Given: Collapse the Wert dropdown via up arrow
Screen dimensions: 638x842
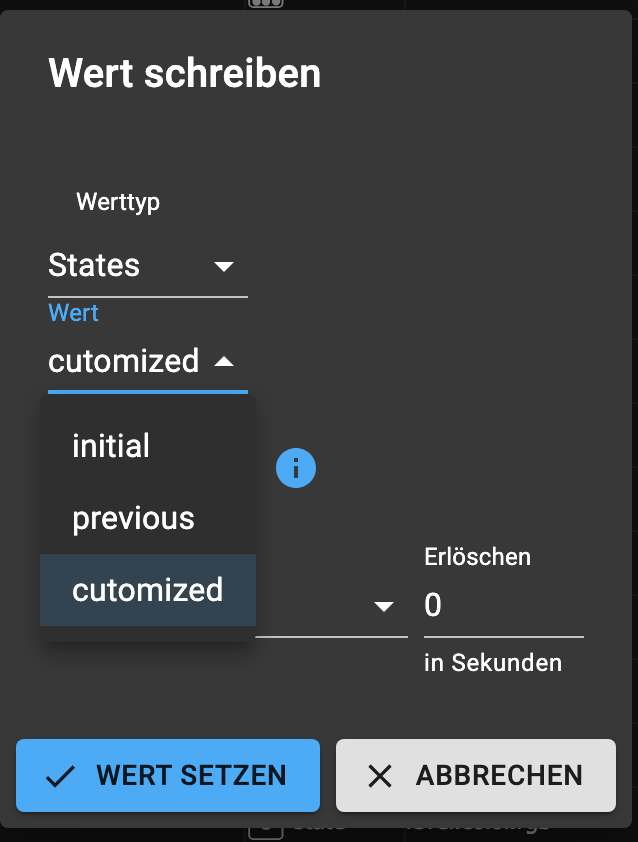Looking at the screenshot, I should click(223, 361).
